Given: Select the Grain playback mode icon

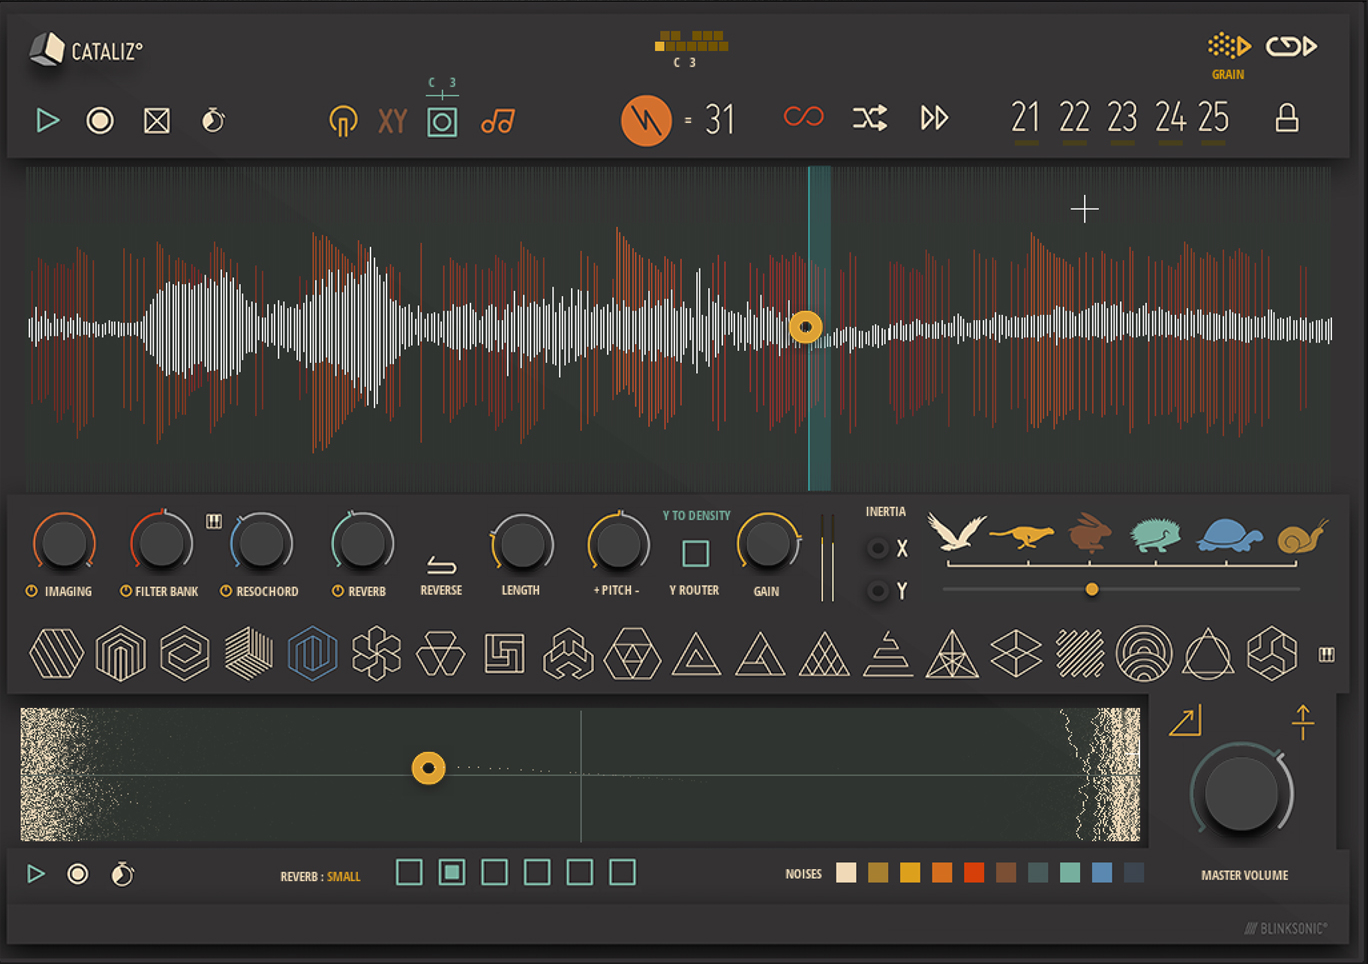Looking at the screenshot, I should coord(1229,46).
